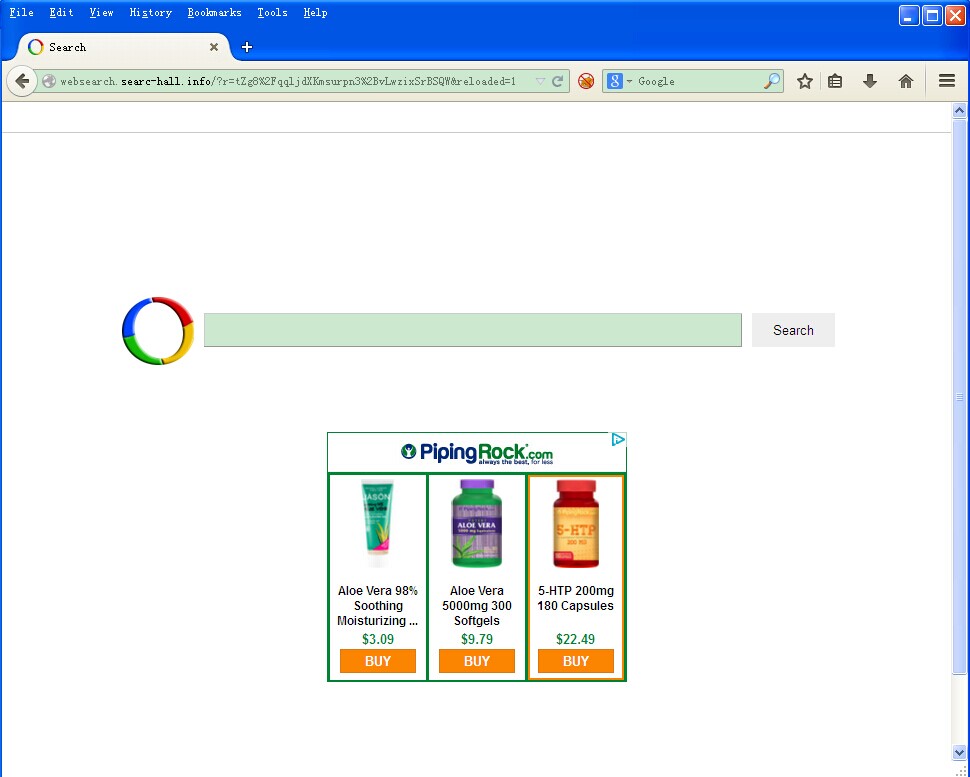Close the Search tab
The image size is (970, 777).
(214, 47)
